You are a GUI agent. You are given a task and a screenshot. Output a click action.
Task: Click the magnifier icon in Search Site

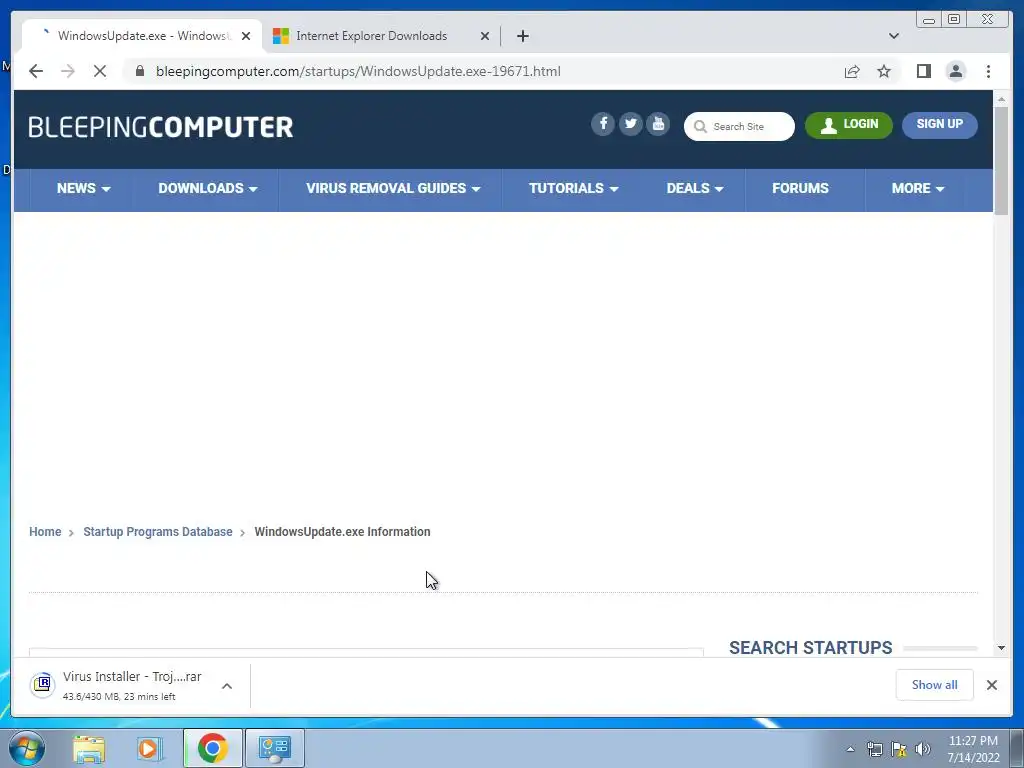pyautogui.click(x=700, y=127)
